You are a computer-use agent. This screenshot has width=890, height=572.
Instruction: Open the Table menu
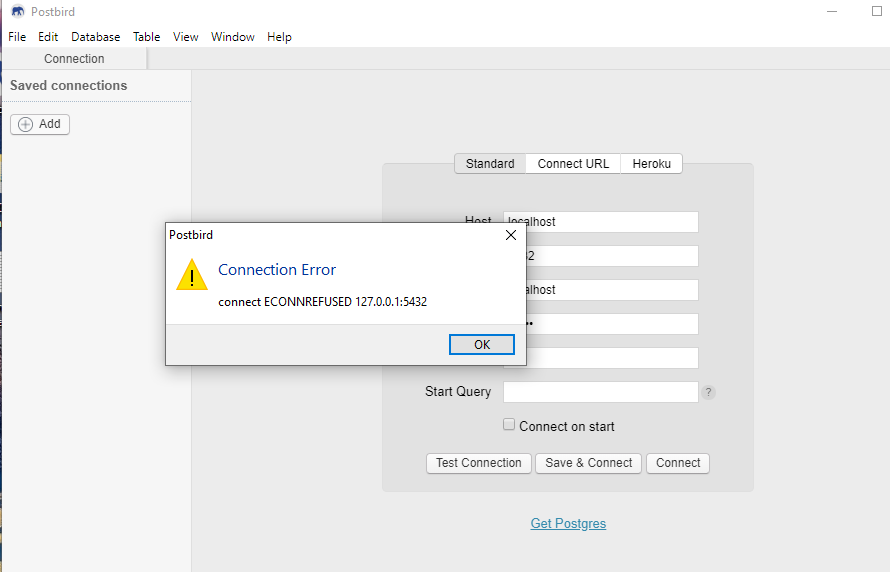pos(146,37)
